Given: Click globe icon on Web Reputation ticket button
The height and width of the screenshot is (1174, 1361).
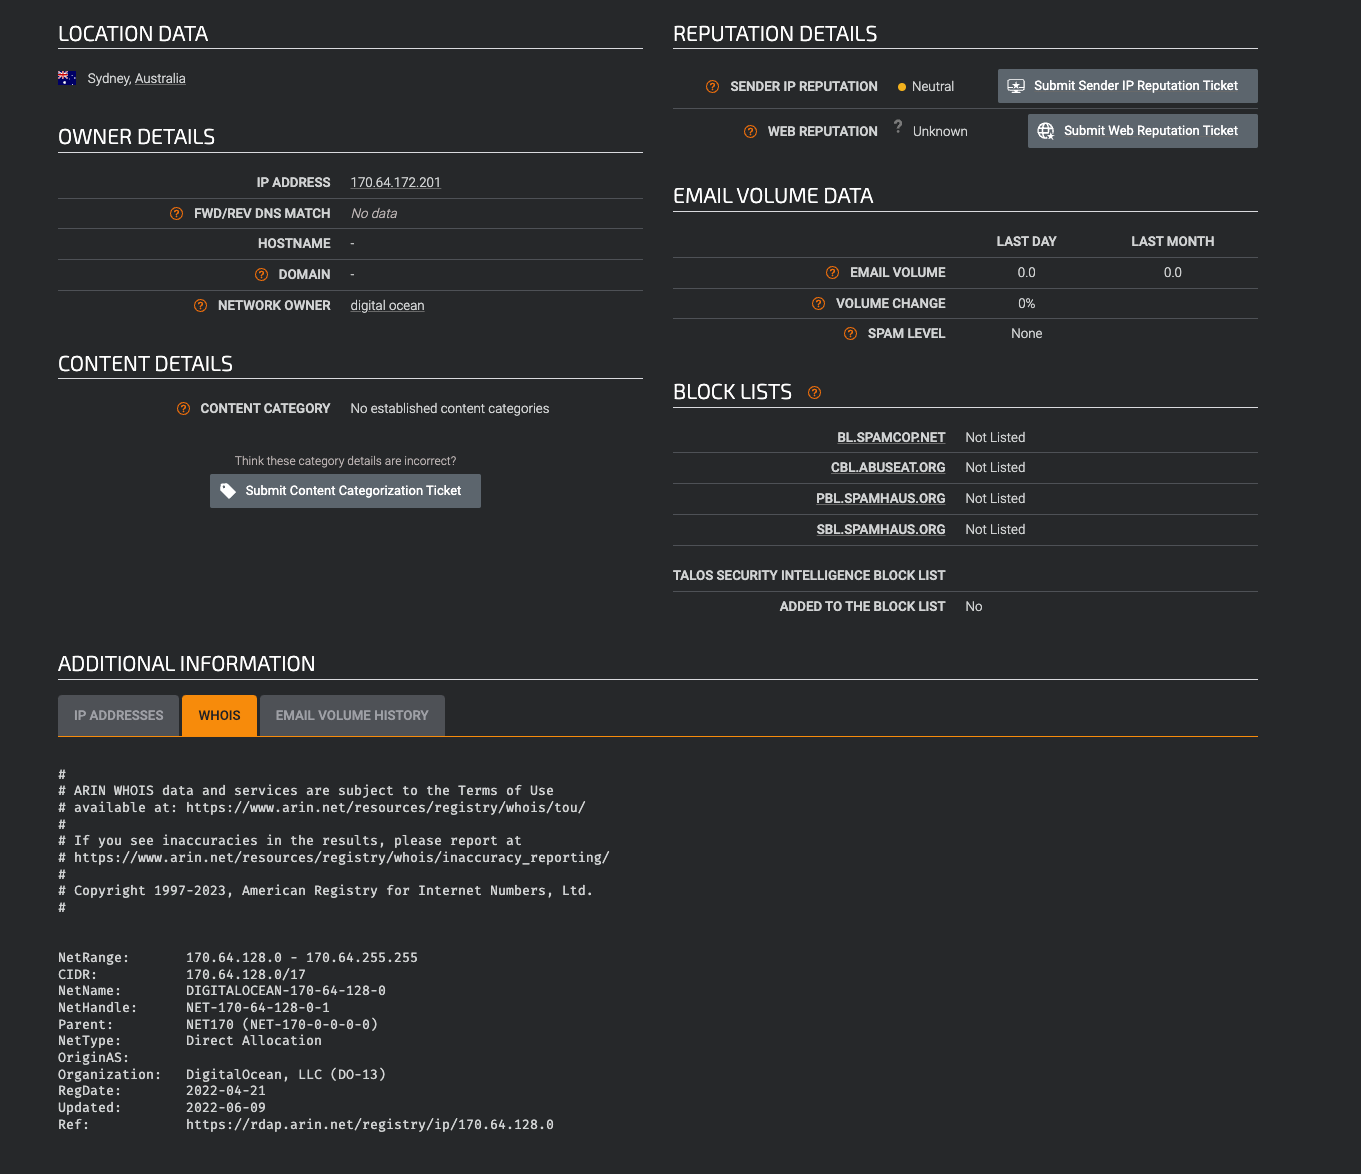Looking at the screenshot, I should 1046,131.
